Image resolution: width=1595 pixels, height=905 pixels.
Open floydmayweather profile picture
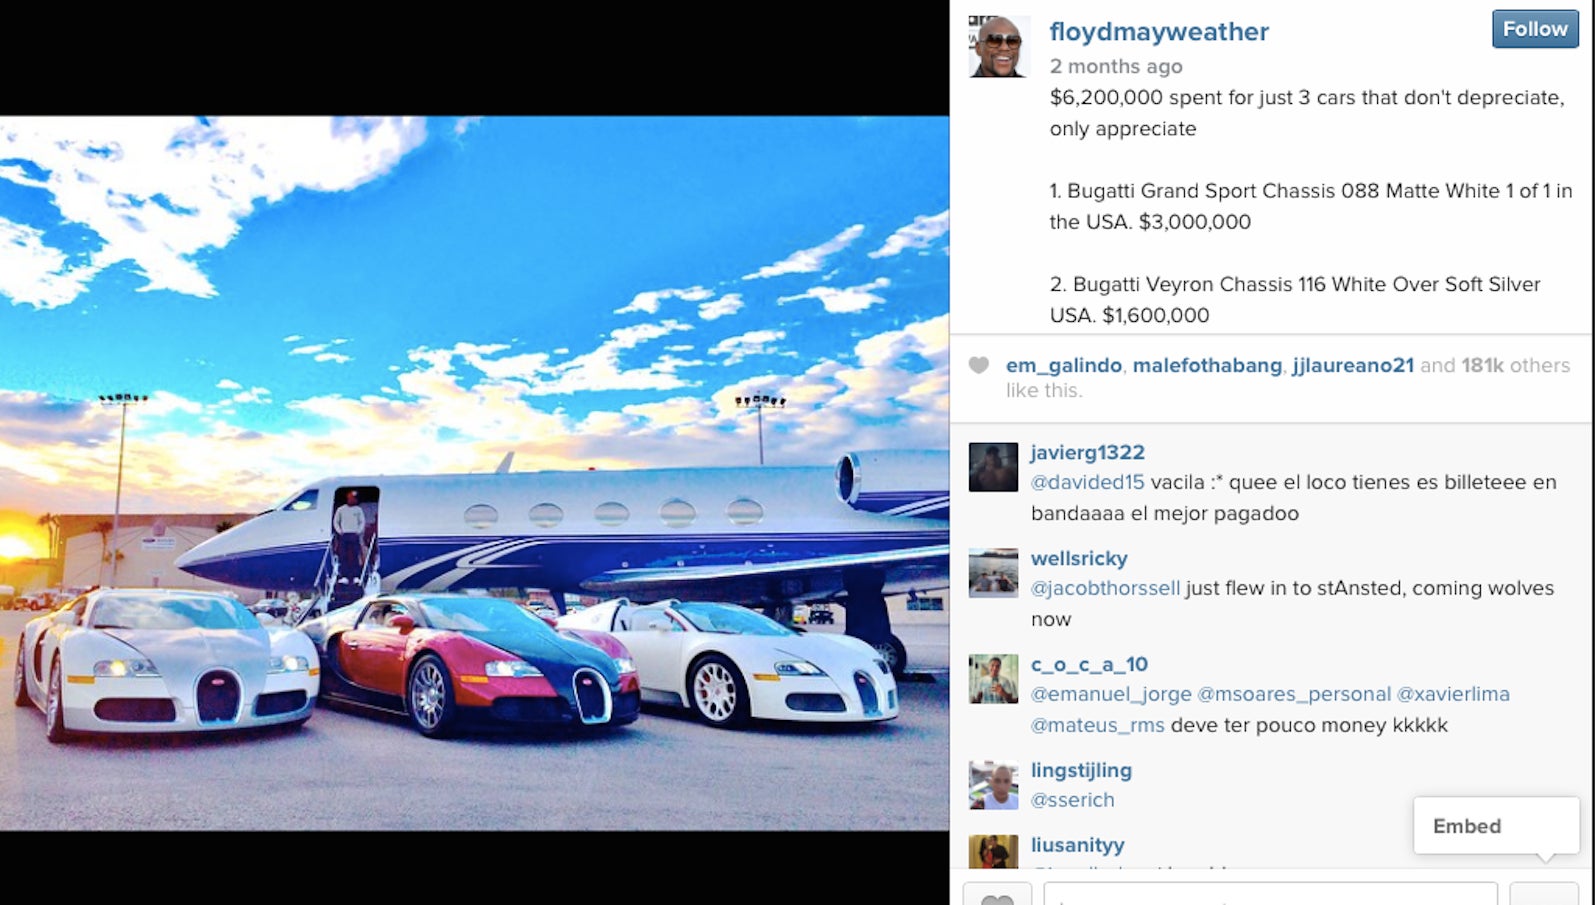[x=999, y=46]
